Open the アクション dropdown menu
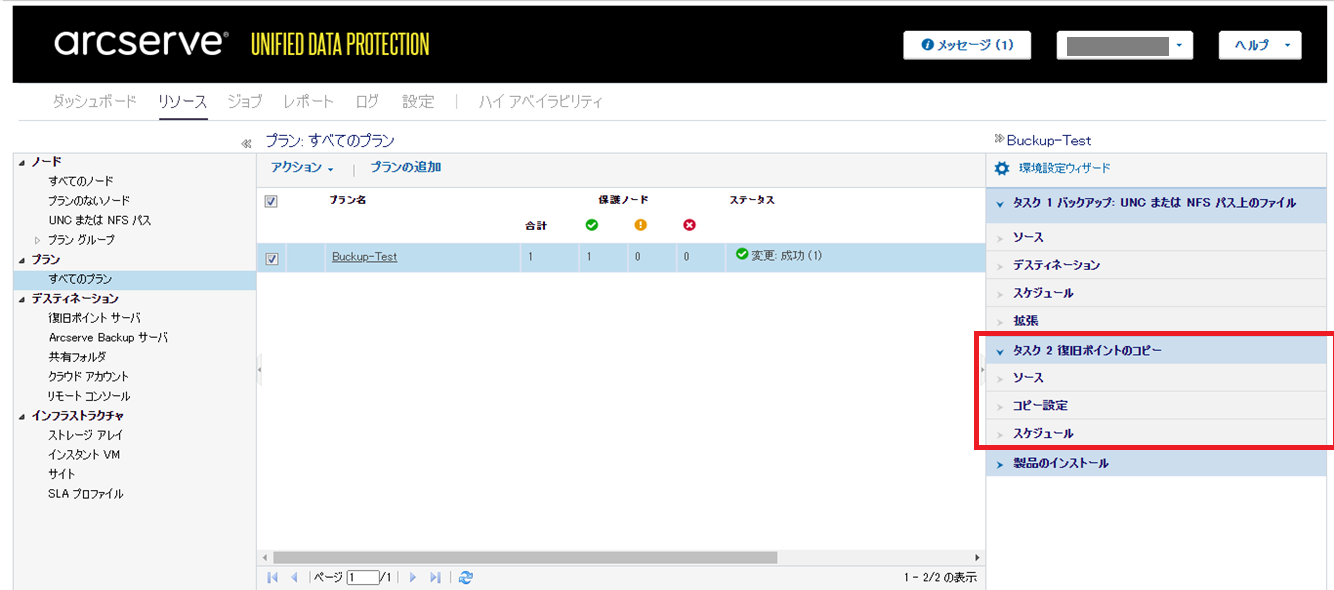Viewport: 1334px width, 590px height. 302,167
